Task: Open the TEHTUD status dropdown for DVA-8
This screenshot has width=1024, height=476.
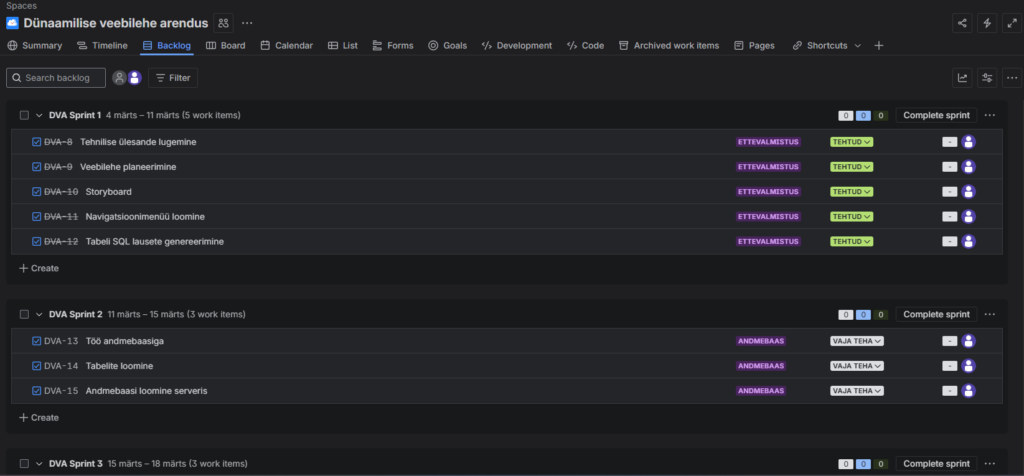Action: (851, 142)
